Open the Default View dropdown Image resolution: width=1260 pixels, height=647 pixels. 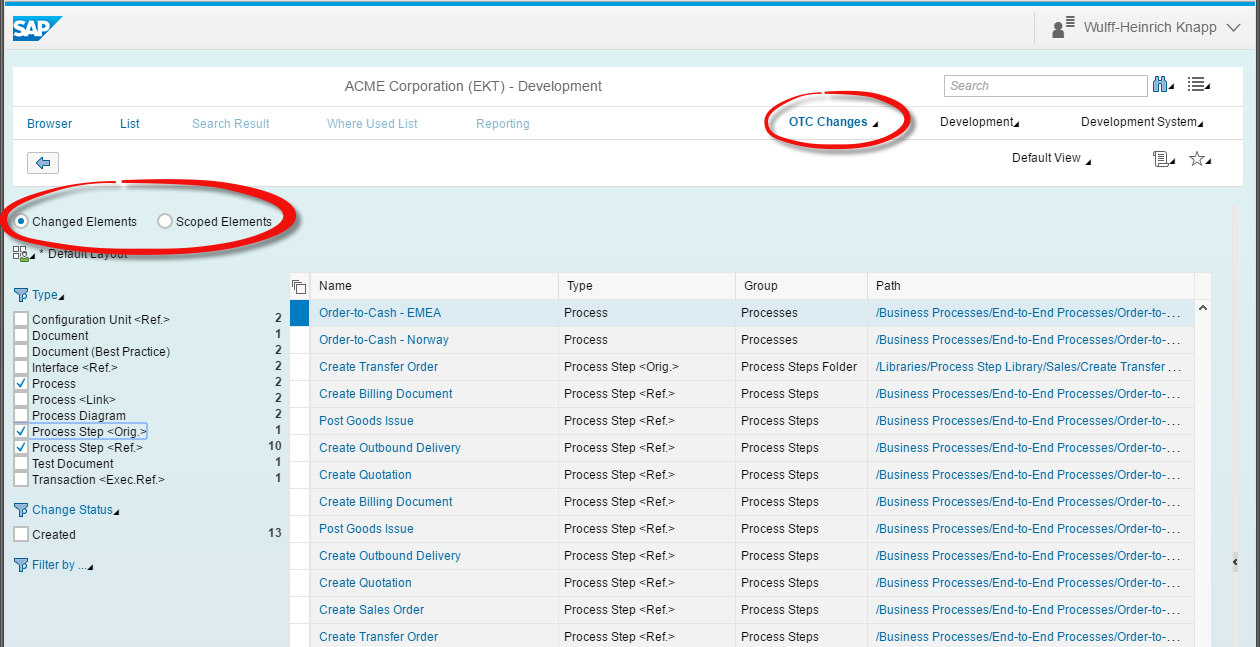click(x=1052, y=158)
